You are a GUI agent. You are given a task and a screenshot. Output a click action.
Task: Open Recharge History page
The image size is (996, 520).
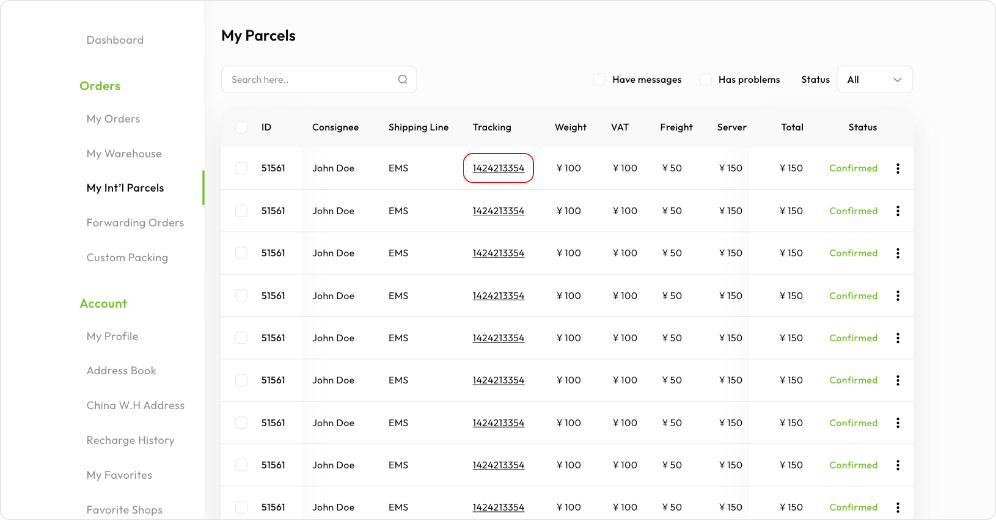pyautogui.click(x=130, y=440)
